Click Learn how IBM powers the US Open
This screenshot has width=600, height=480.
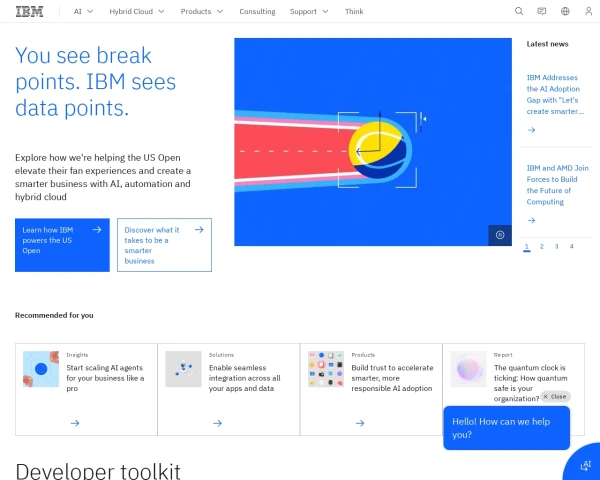click(x=62, y=244)
